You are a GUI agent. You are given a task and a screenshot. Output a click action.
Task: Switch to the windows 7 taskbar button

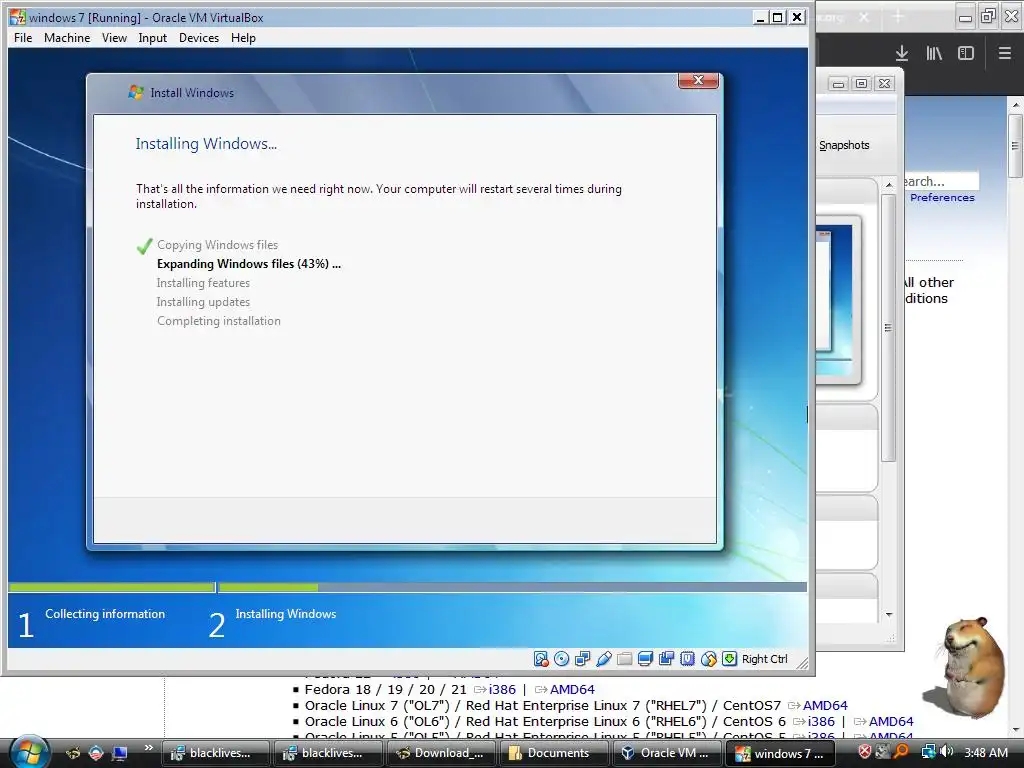point(779,753)
